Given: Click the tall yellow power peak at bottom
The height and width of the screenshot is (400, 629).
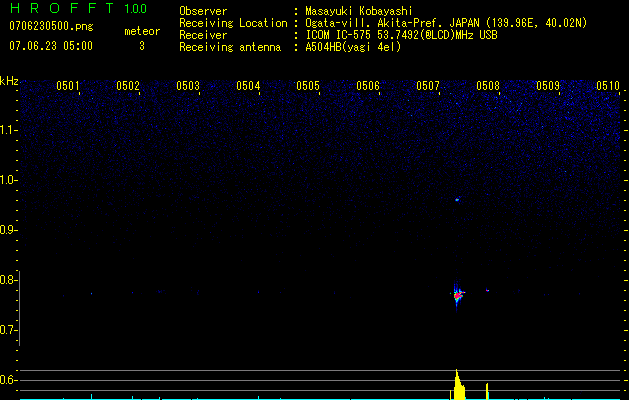Looking at the screenshot, I should pos(458,385).
